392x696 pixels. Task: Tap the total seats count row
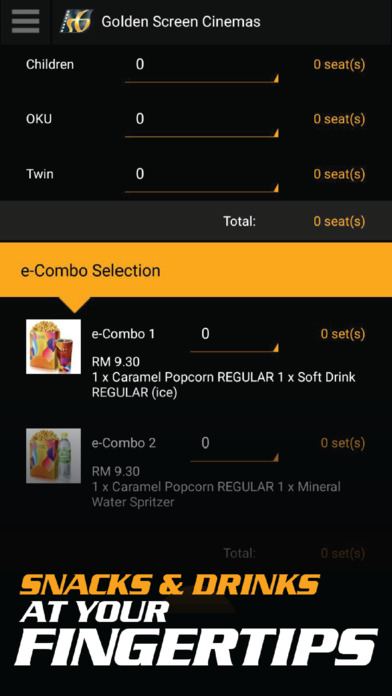click(196, 221)
